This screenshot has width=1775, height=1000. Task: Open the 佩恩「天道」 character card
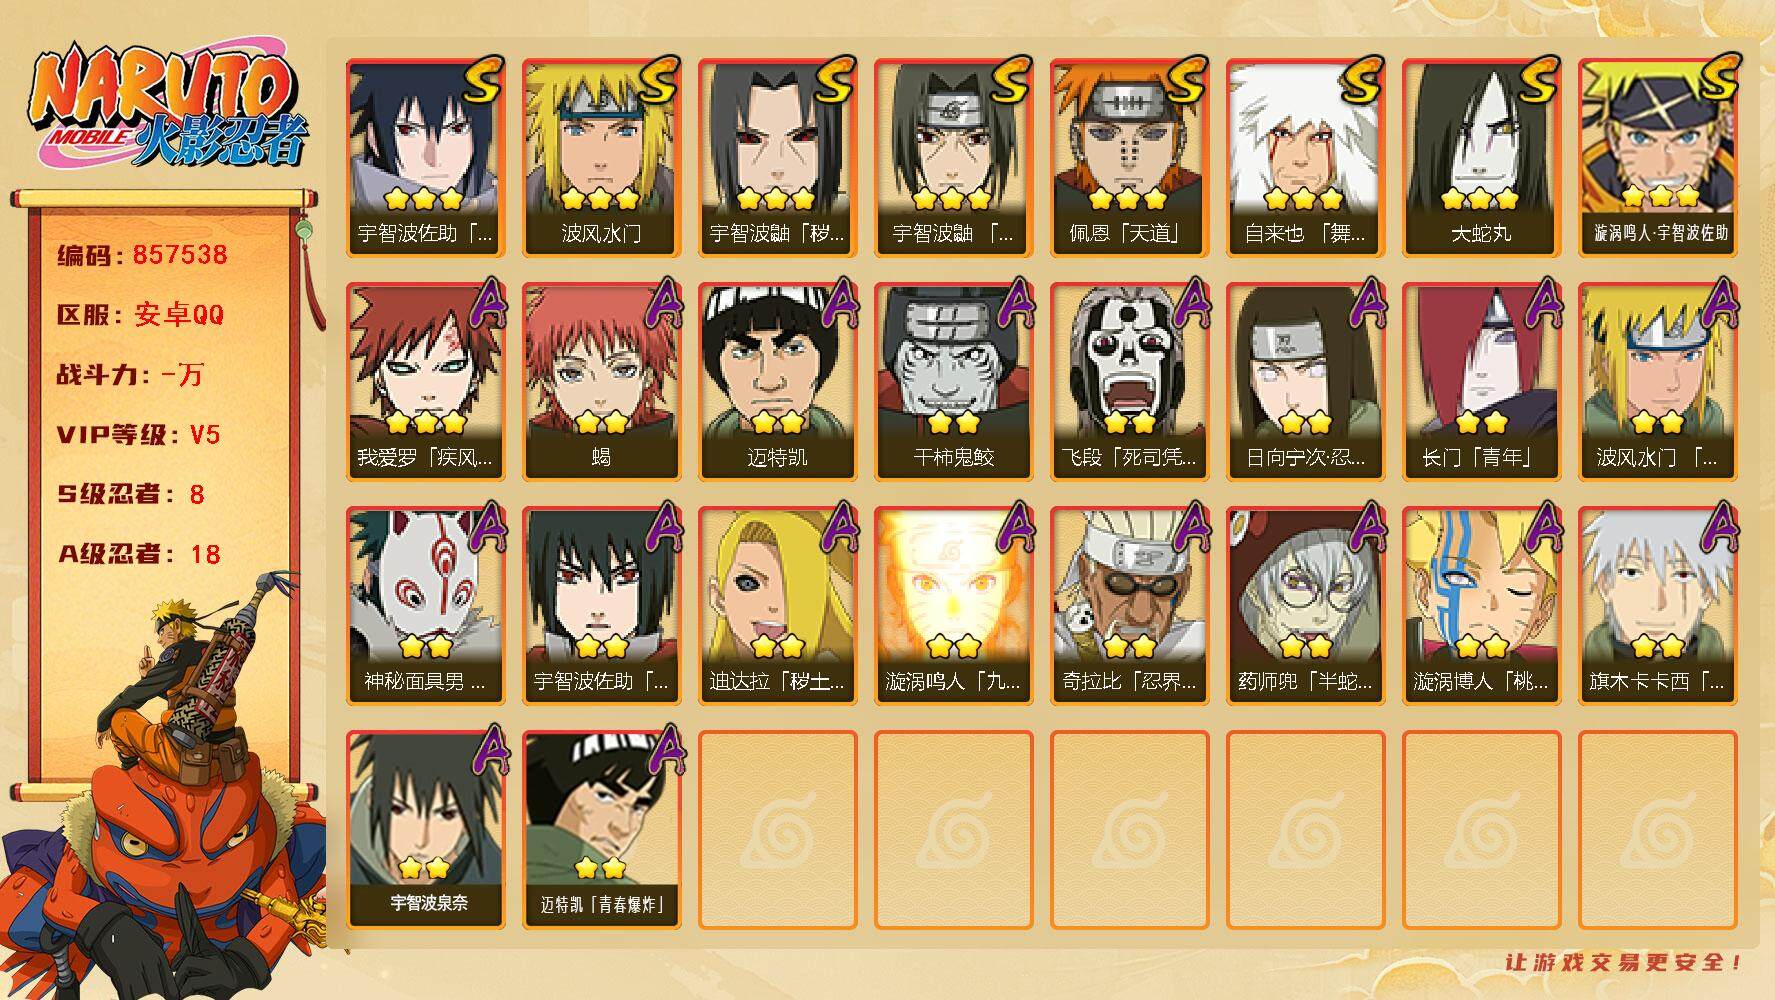[x=1129, y=158]
